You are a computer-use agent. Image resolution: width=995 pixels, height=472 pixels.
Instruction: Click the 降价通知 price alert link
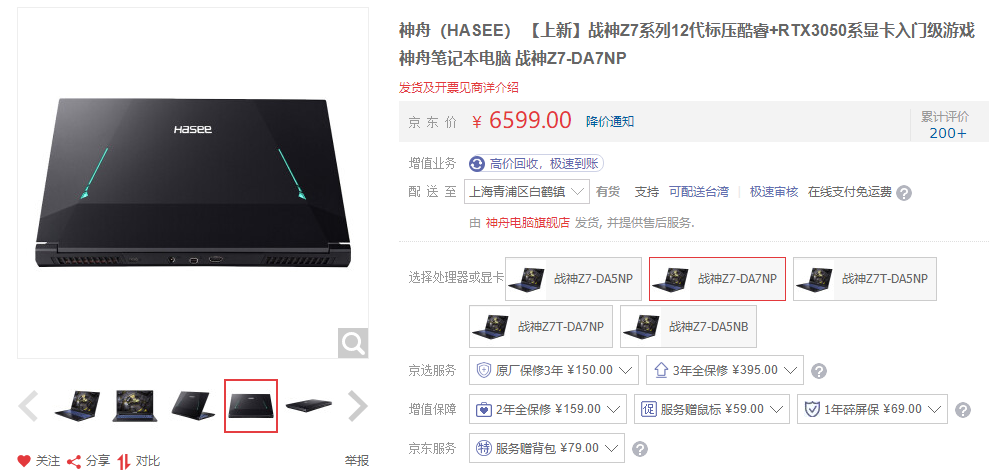610,121
